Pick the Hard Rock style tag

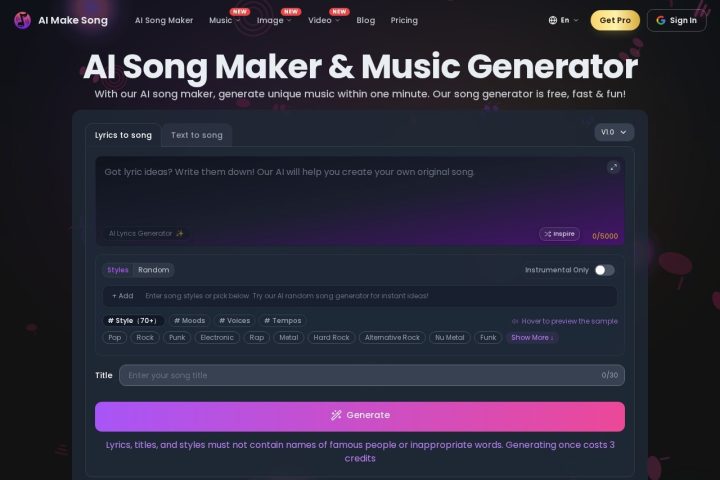[x=332, y=338]
